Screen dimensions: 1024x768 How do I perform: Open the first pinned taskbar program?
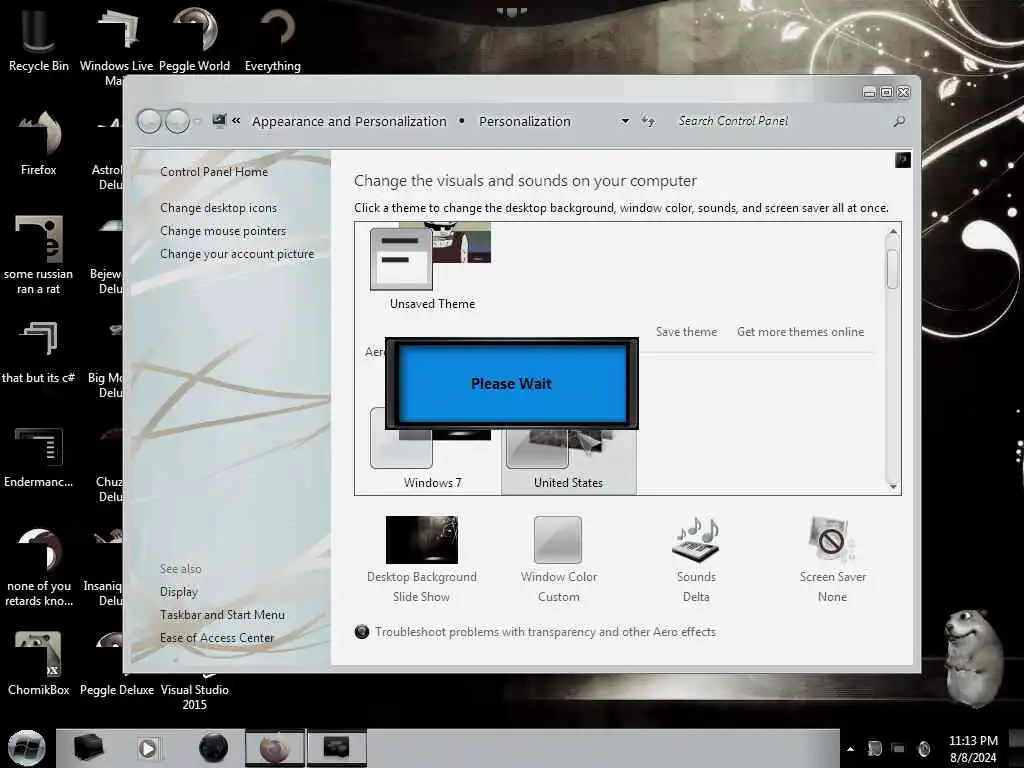click(x=88, y=748)
